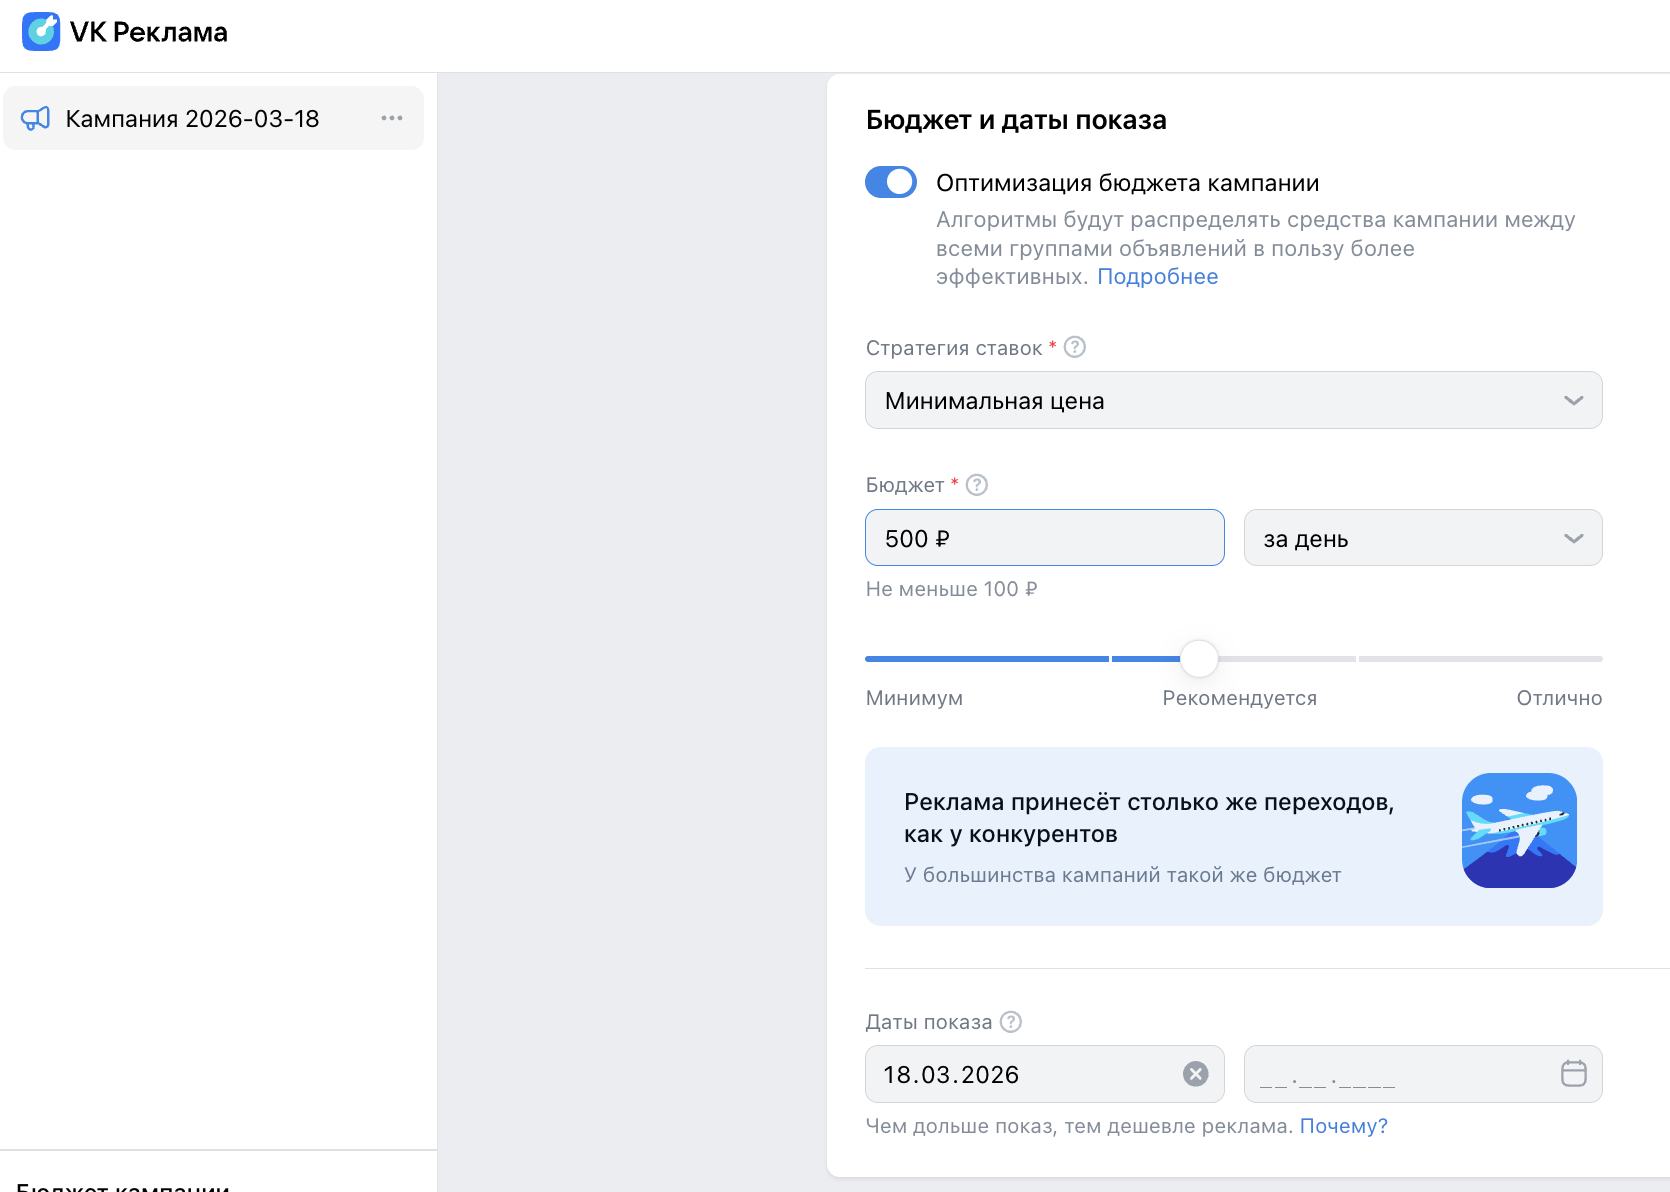Open campaign options via the ellipsis icon
The width and height of the screenshot is (1670, 1192).
[392, 117]
